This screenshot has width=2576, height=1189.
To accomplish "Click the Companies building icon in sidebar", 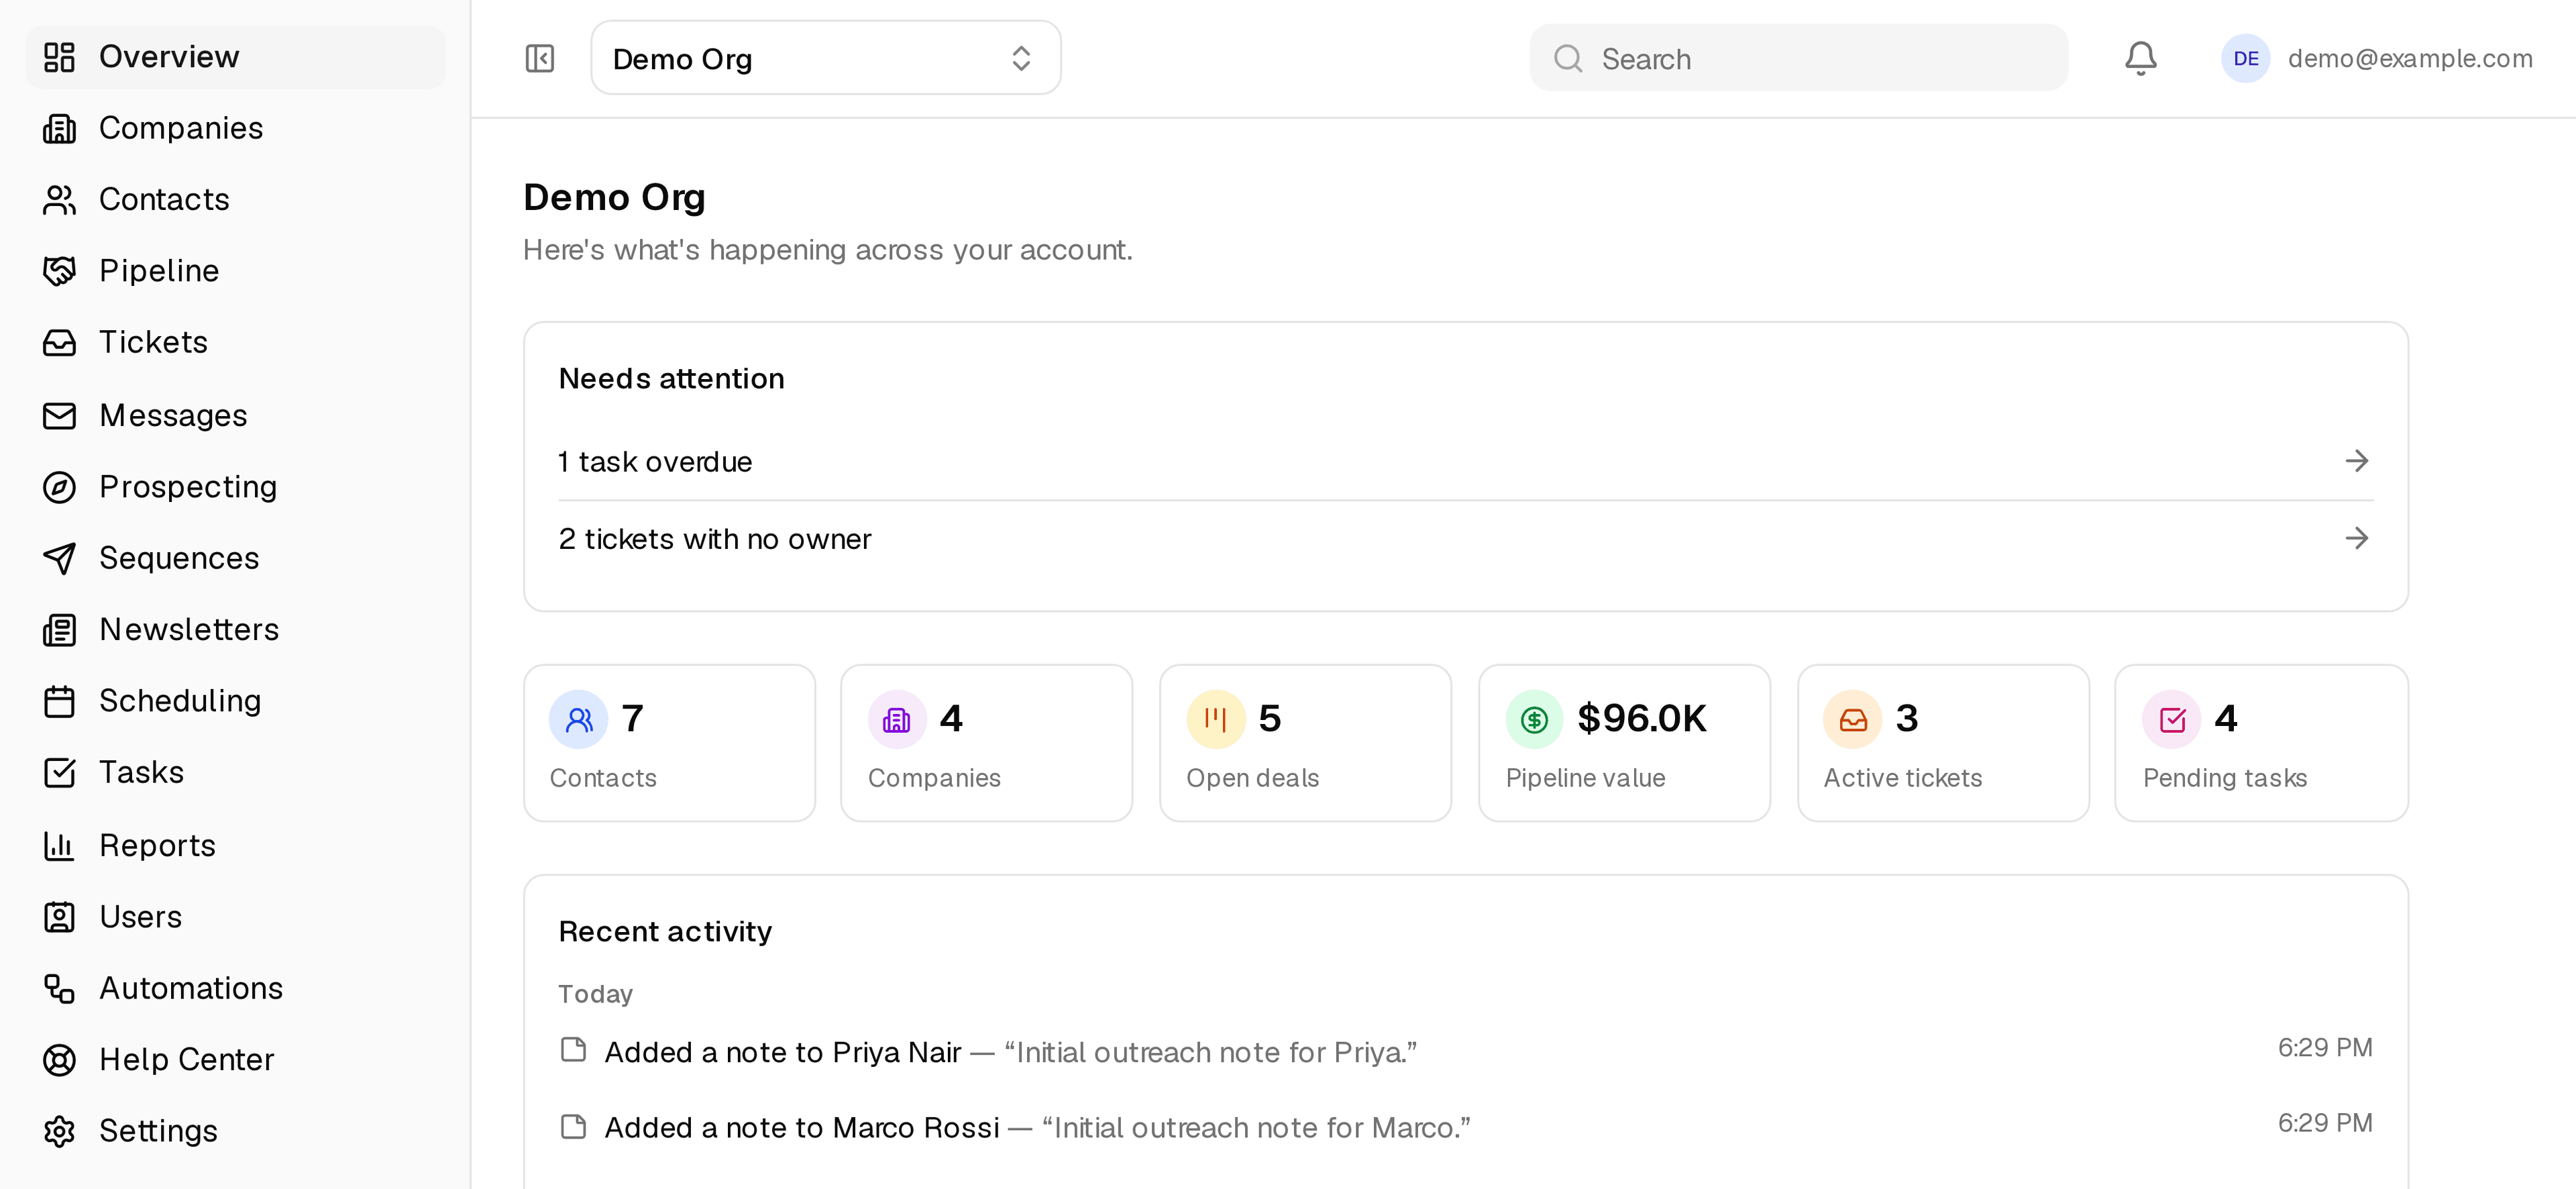I will 59,128.
